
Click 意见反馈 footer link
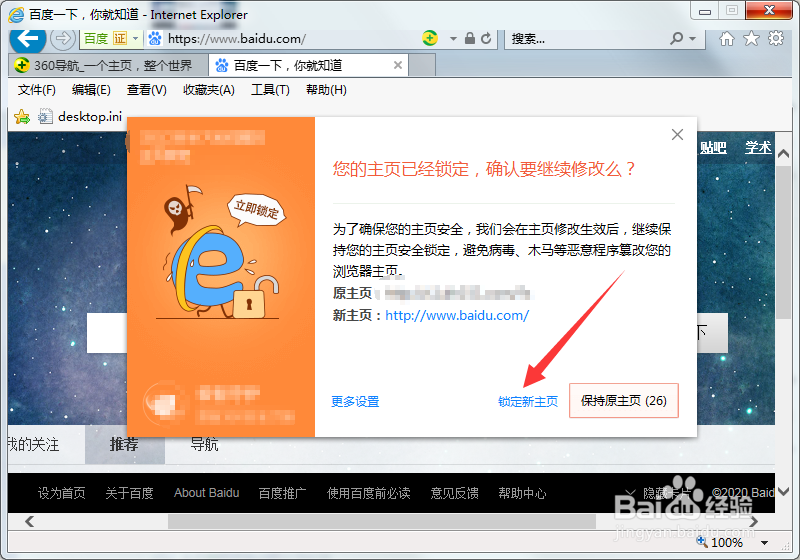click(455, 493)
